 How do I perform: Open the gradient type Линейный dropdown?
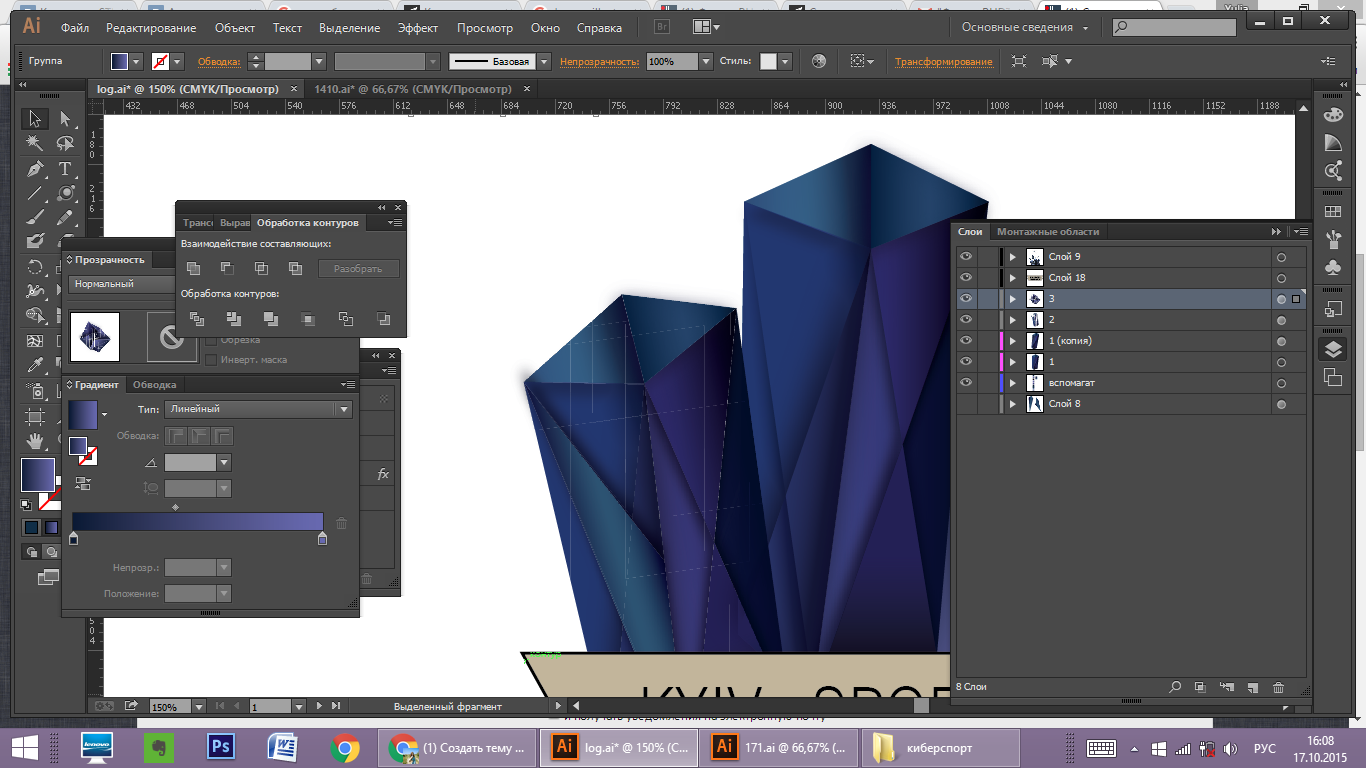coord(258,409)
